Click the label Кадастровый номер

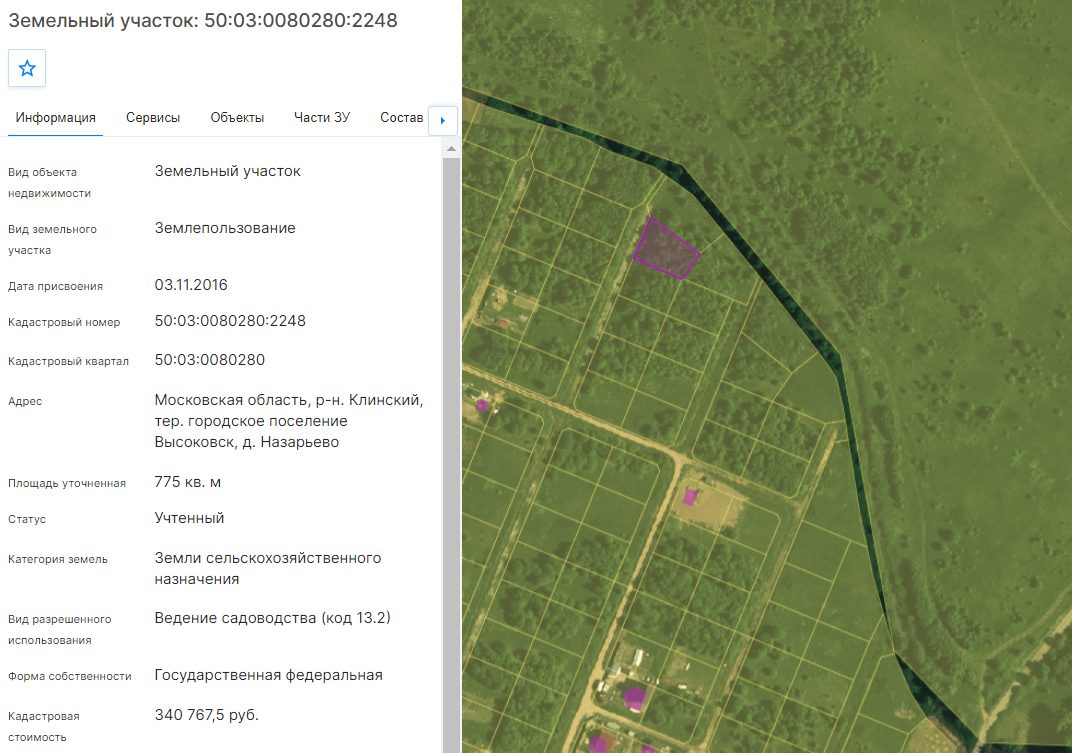tap(64, 322)
